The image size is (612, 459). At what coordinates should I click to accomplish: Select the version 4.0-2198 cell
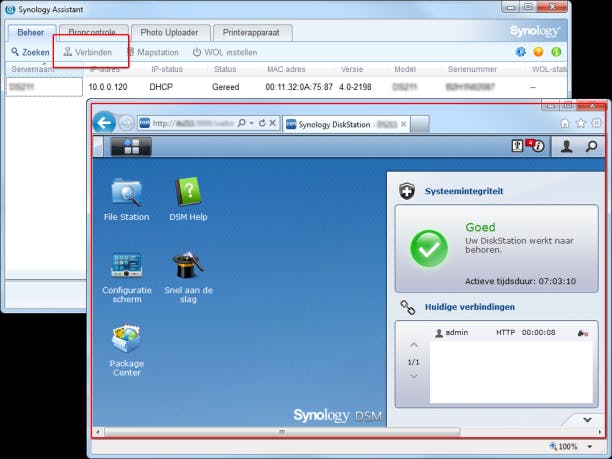point(355,87)
